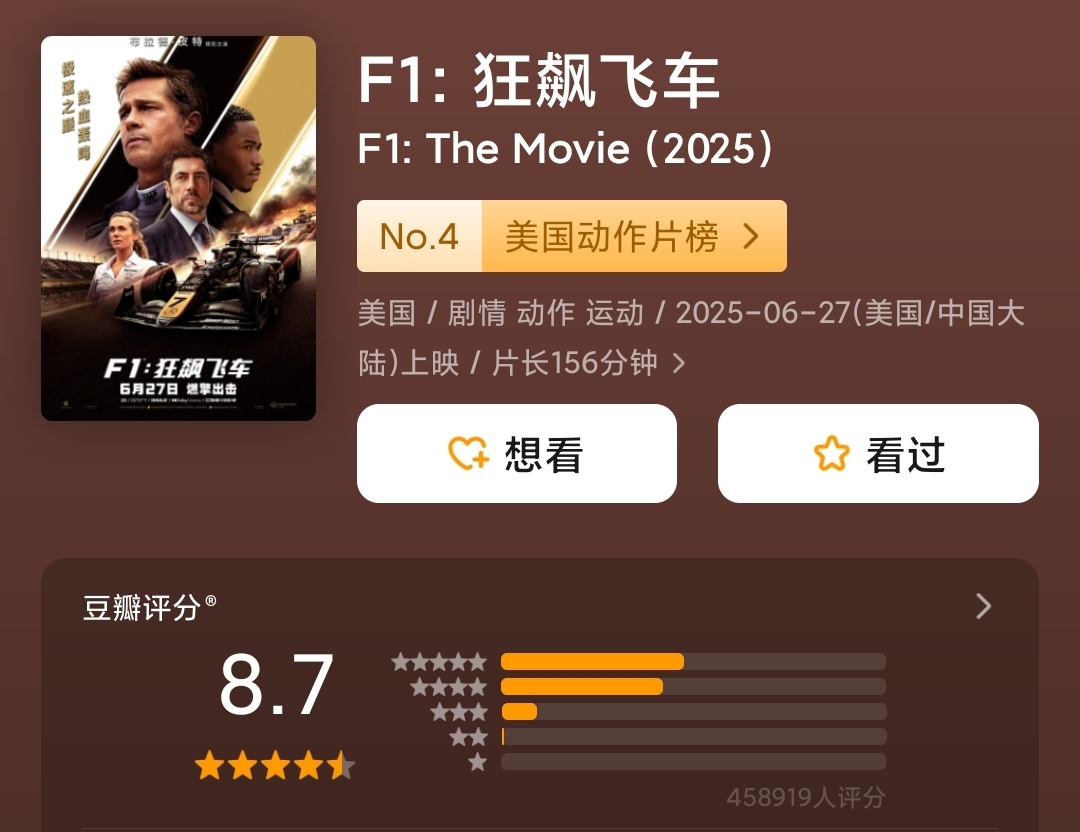1080x832 pixels.
Task: Open the 美国动作片榜 ranking list
Action: click(611, 237)
